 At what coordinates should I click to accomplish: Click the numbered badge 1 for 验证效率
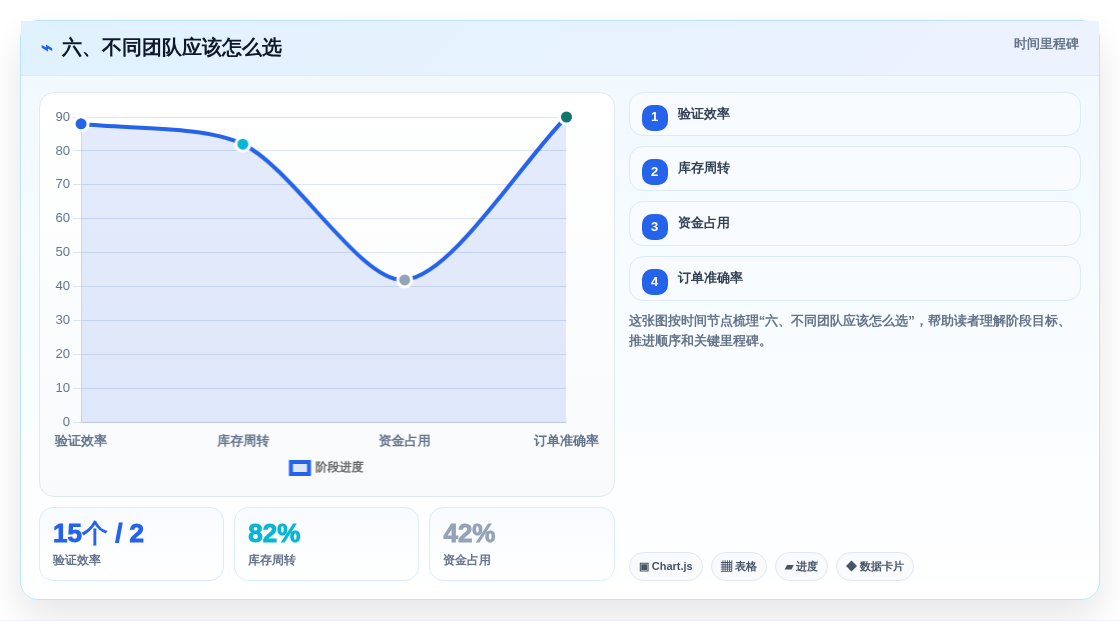[x=654, y=117]
